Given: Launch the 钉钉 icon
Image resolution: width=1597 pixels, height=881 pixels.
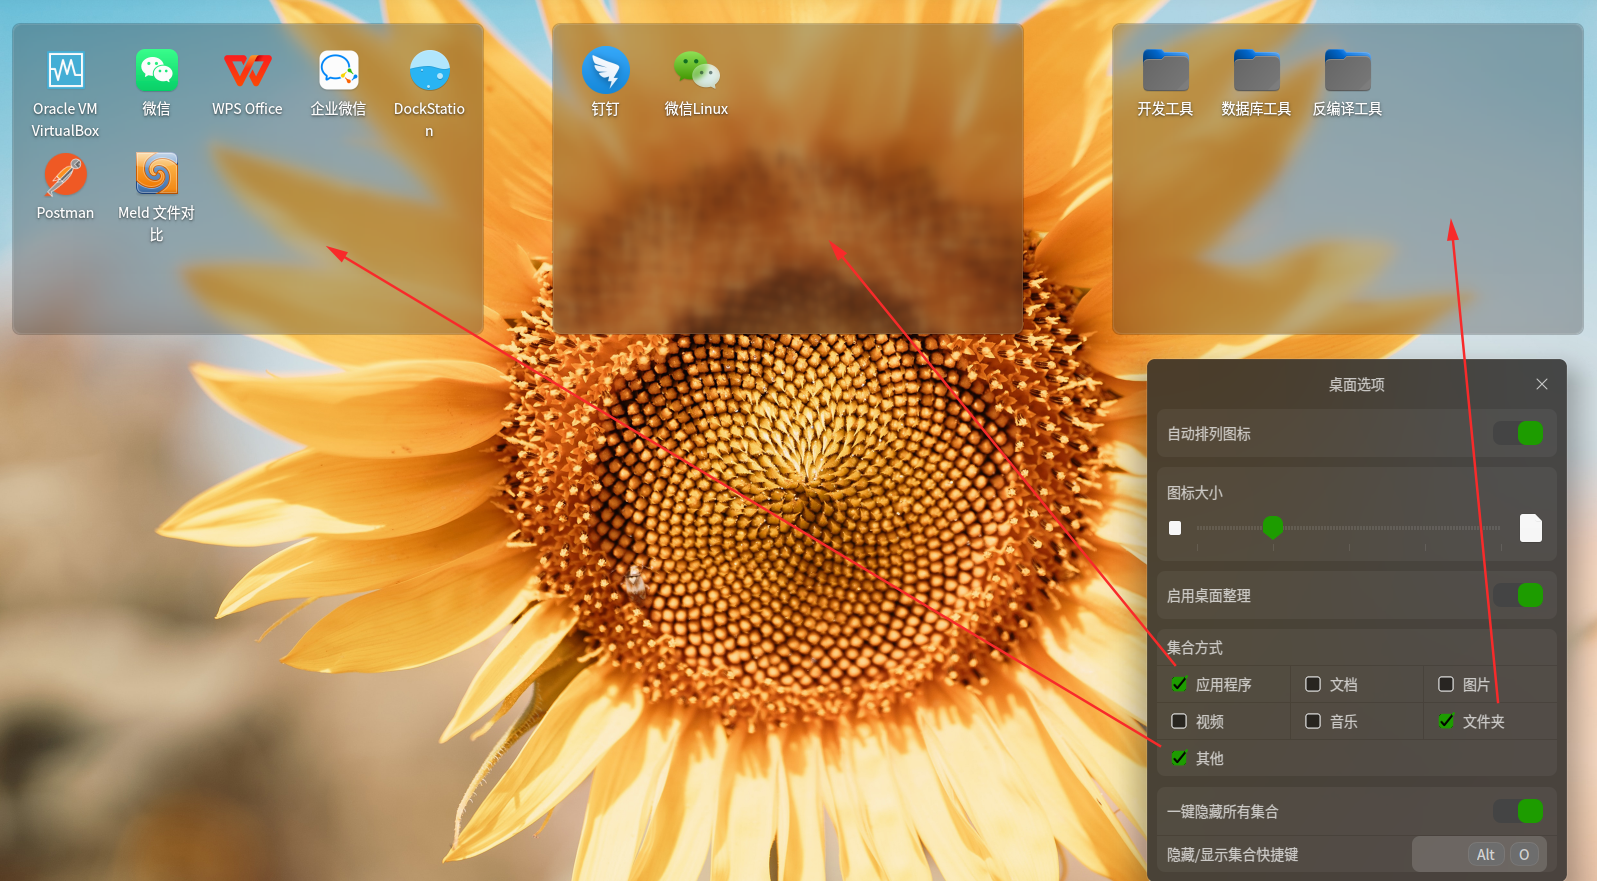Looking at the screenshot, I should (x=606, y=70).
